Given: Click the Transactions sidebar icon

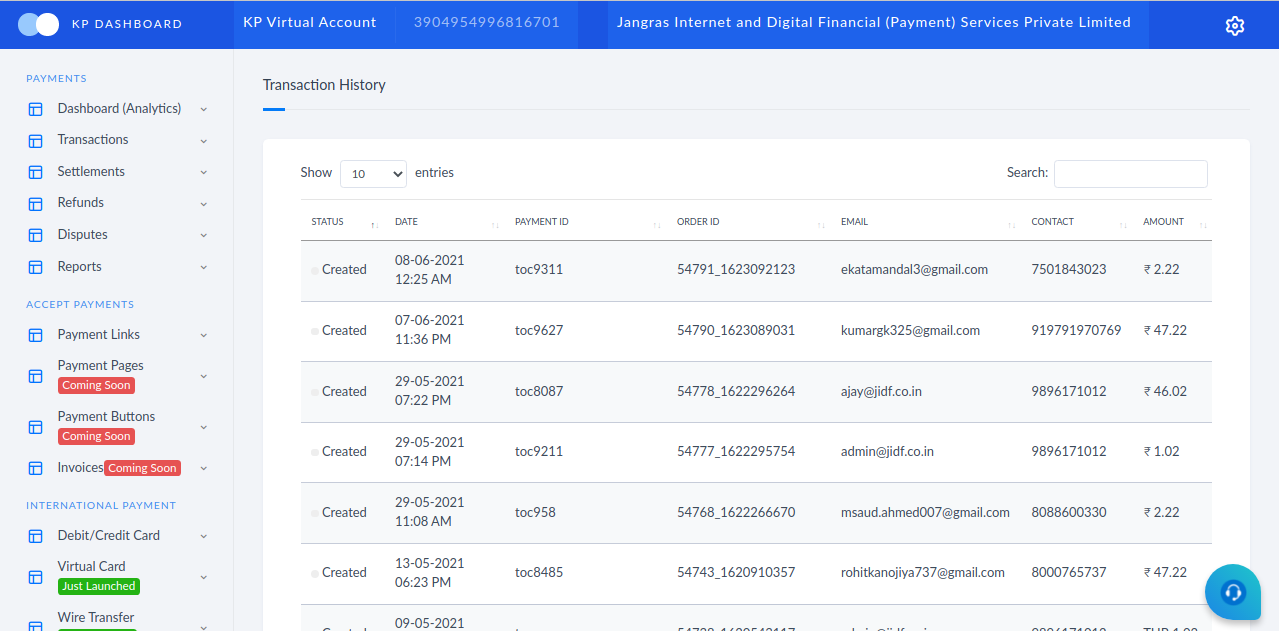Looking at the screenshot, I should 36,140.
